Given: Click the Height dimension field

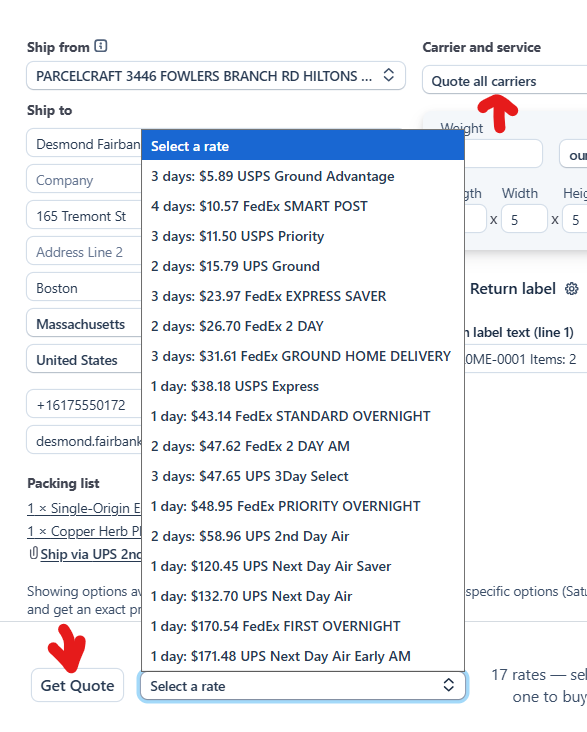Looking at the screenshot, I should pos(575,219).
